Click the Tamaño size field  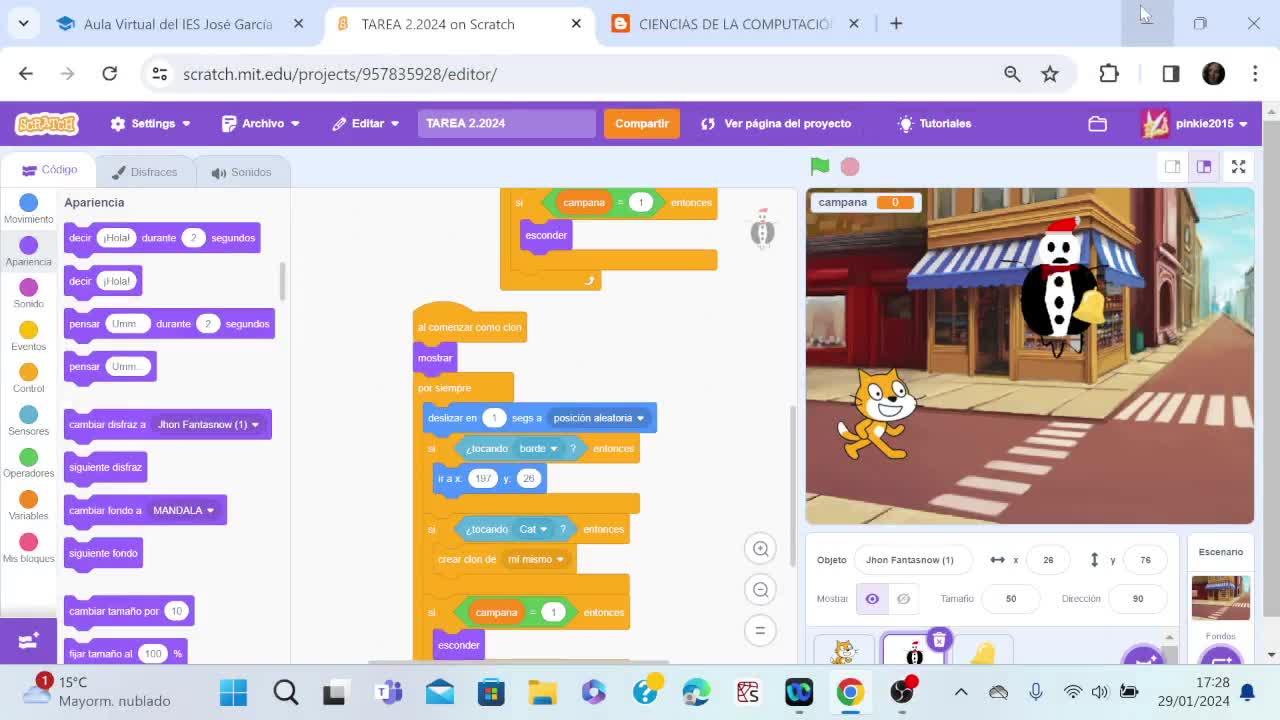tap(1011, 599)
